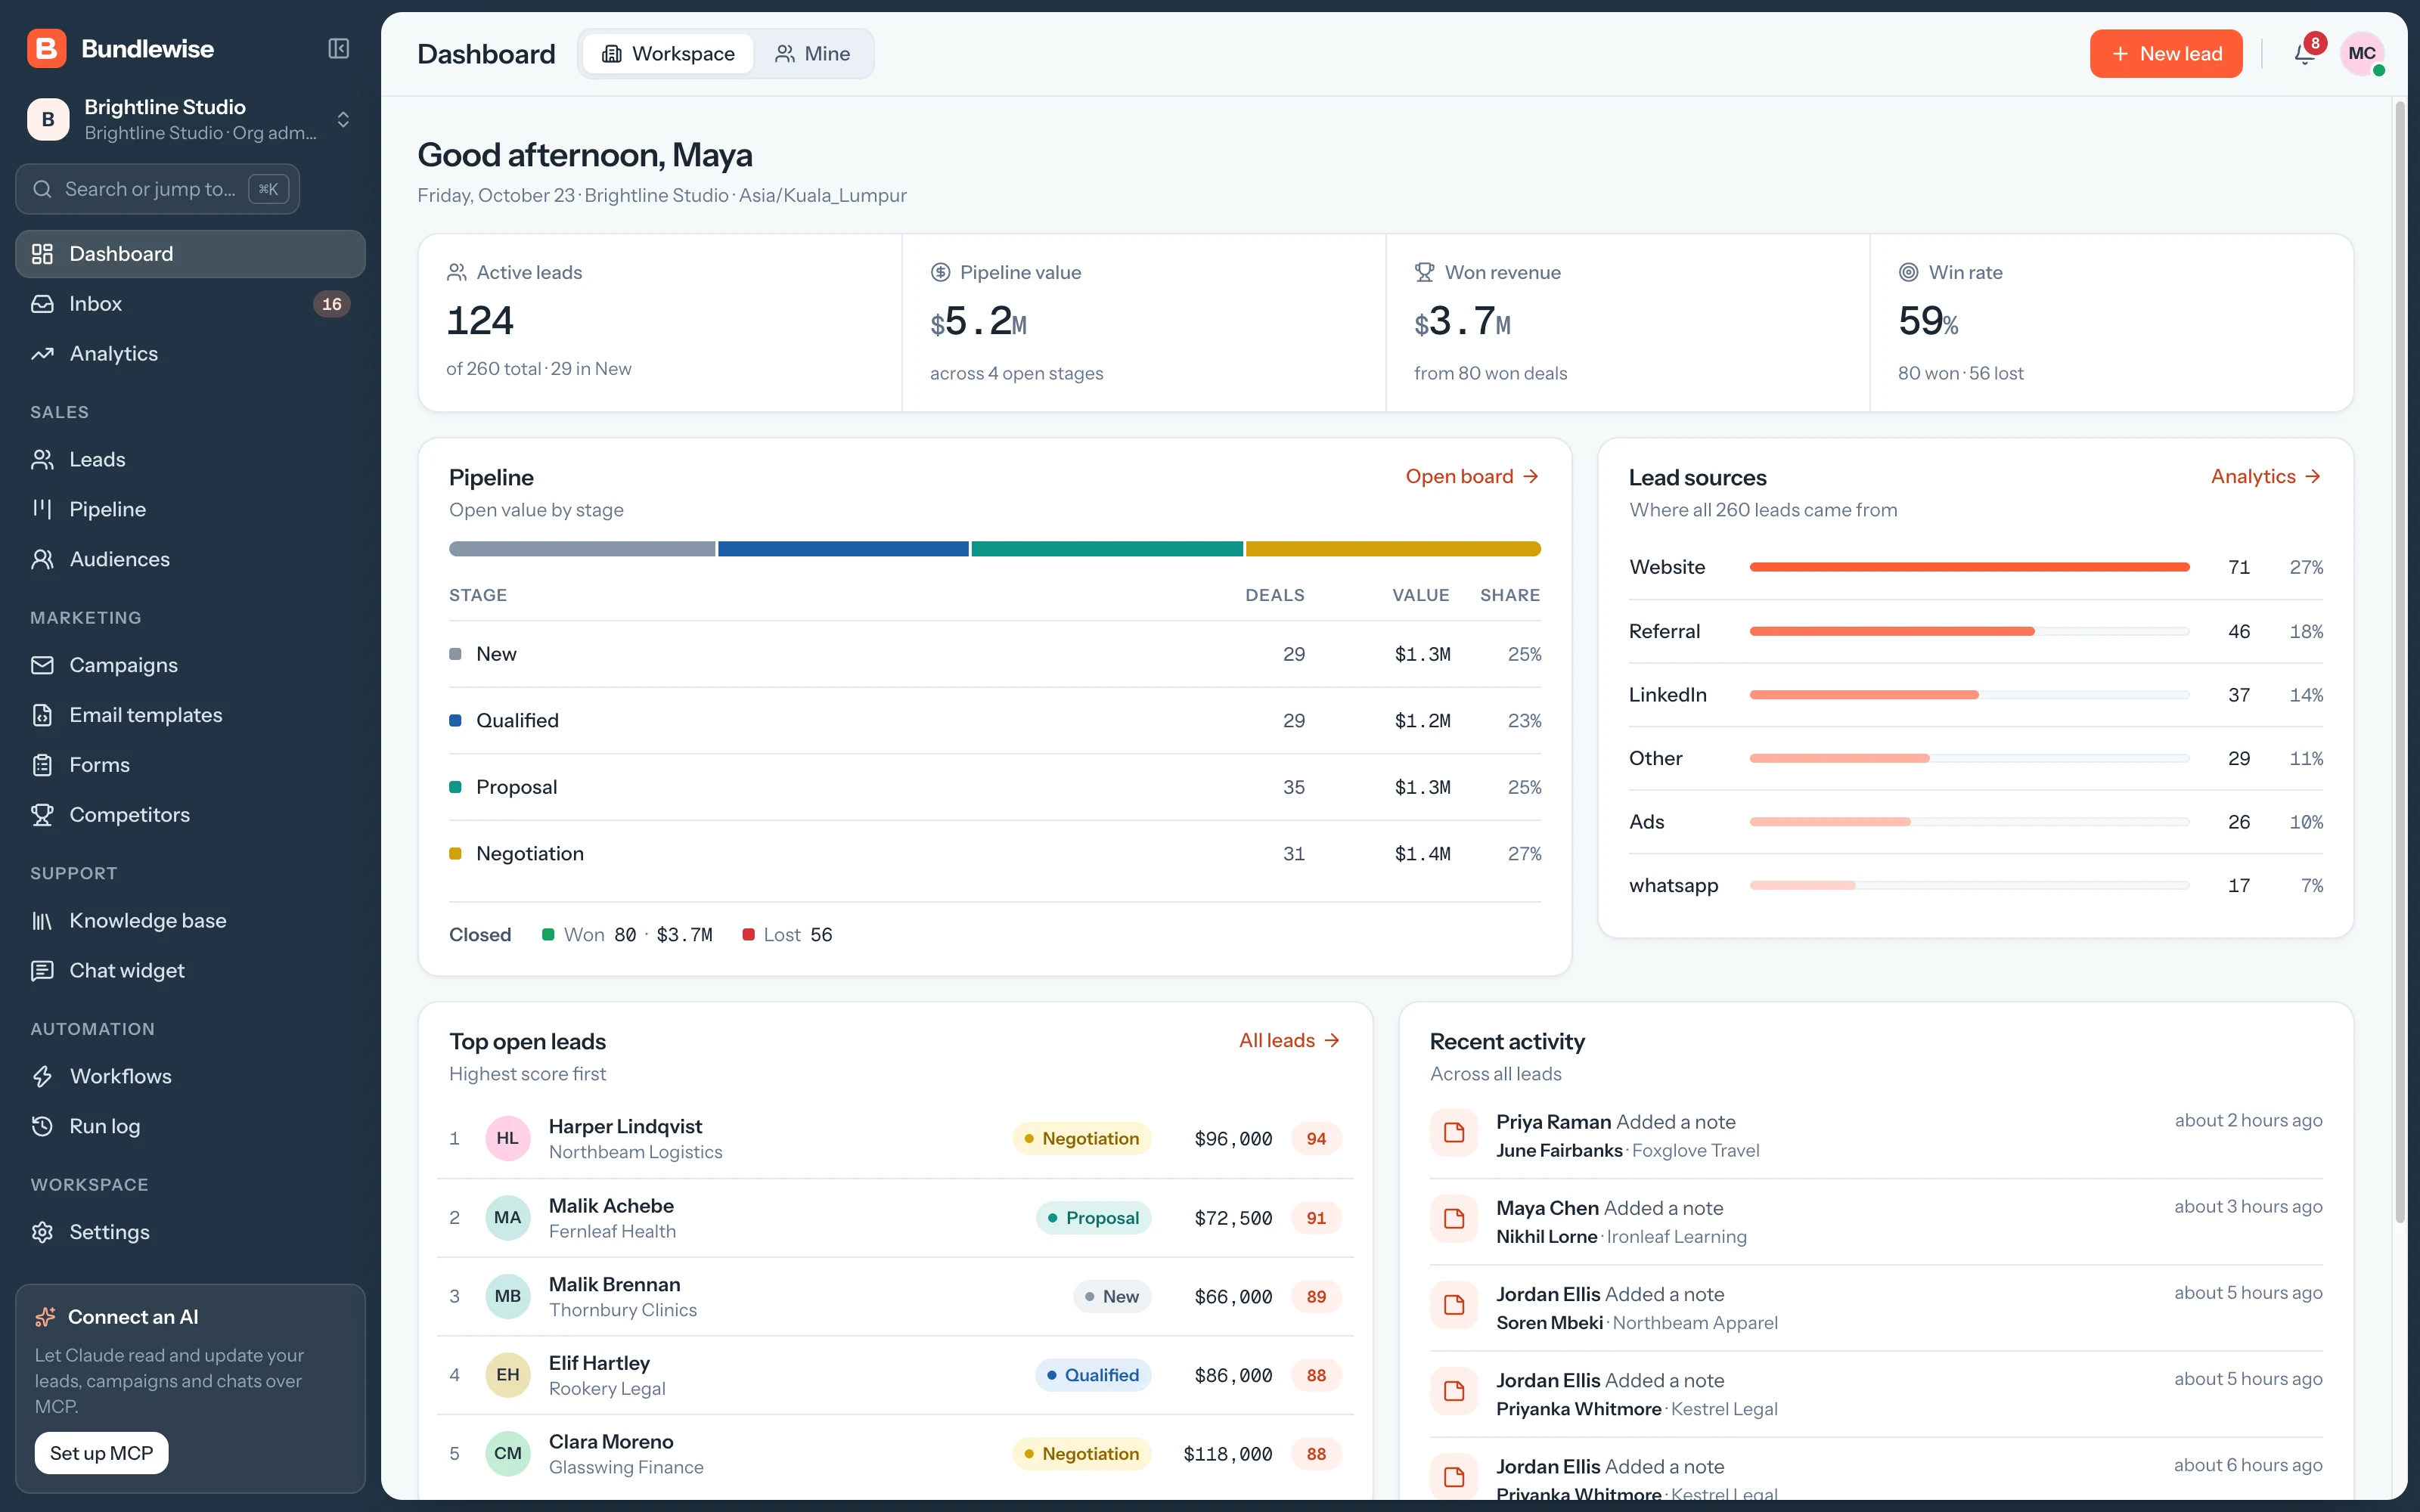Follow the Open board link

click(1472, 477)
